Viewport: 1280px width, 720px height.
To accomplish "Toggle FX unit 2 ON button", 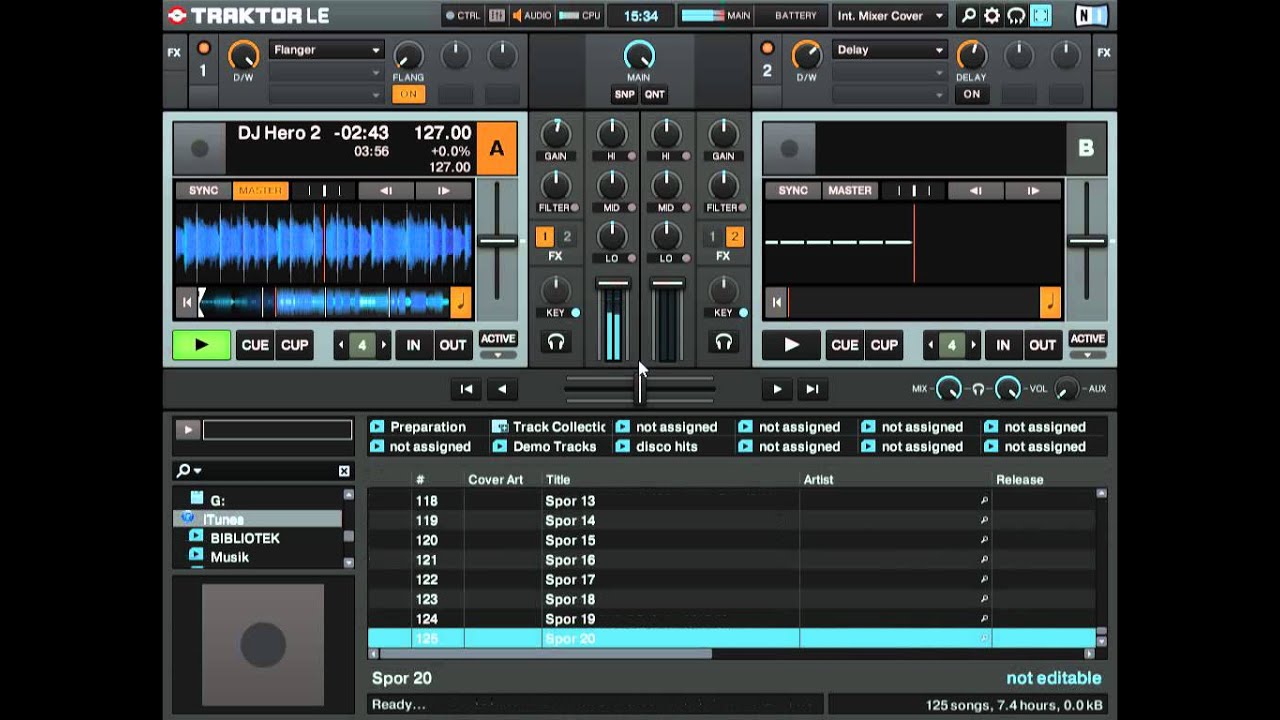I will [x=972, y=94].
